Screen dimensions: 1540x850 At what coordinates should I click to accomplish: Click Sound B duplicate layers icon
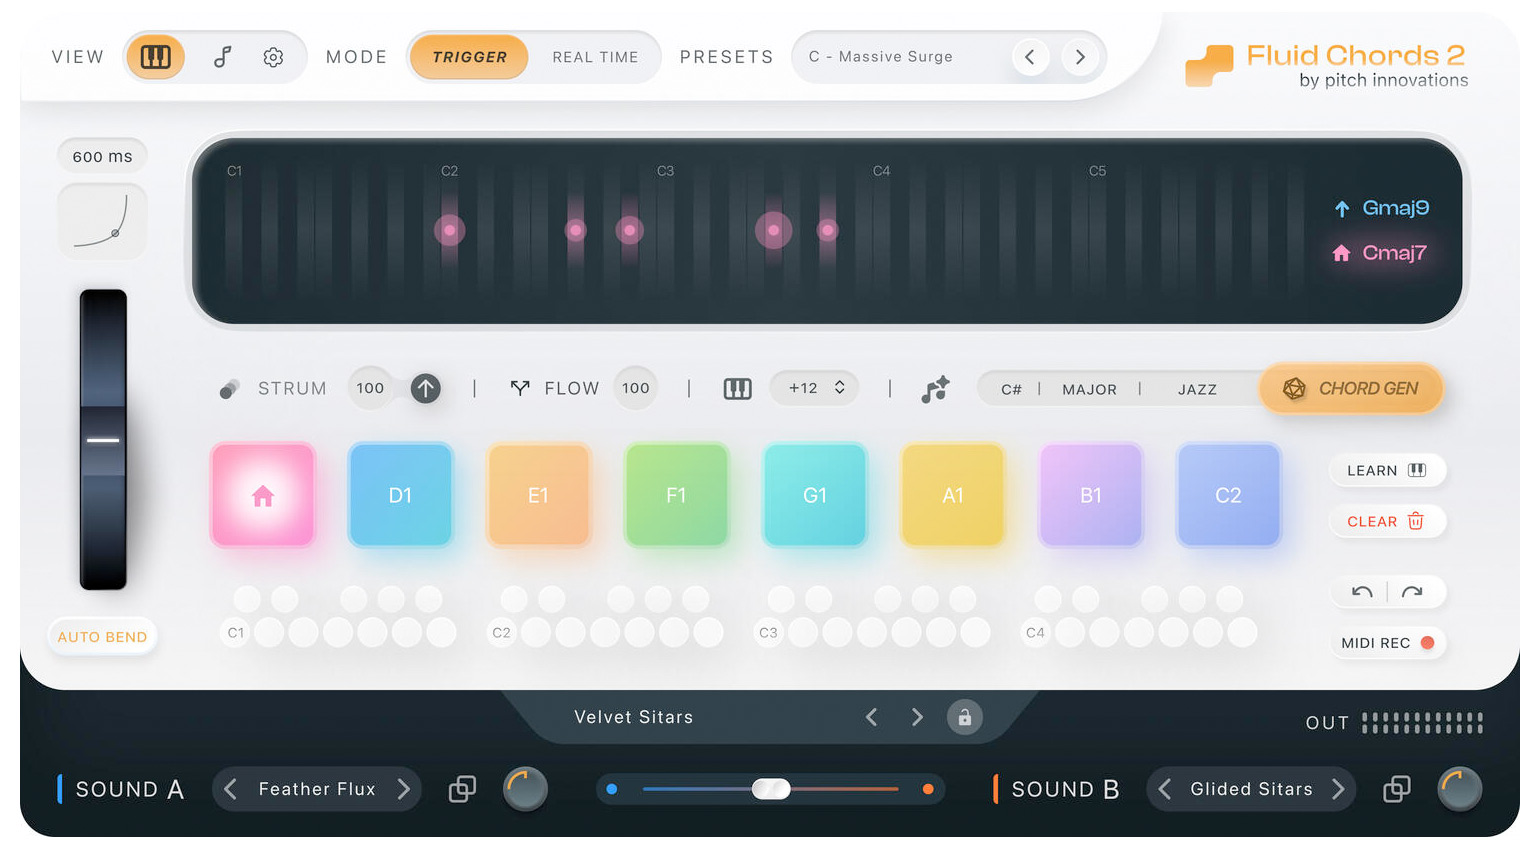(1396, 789)
